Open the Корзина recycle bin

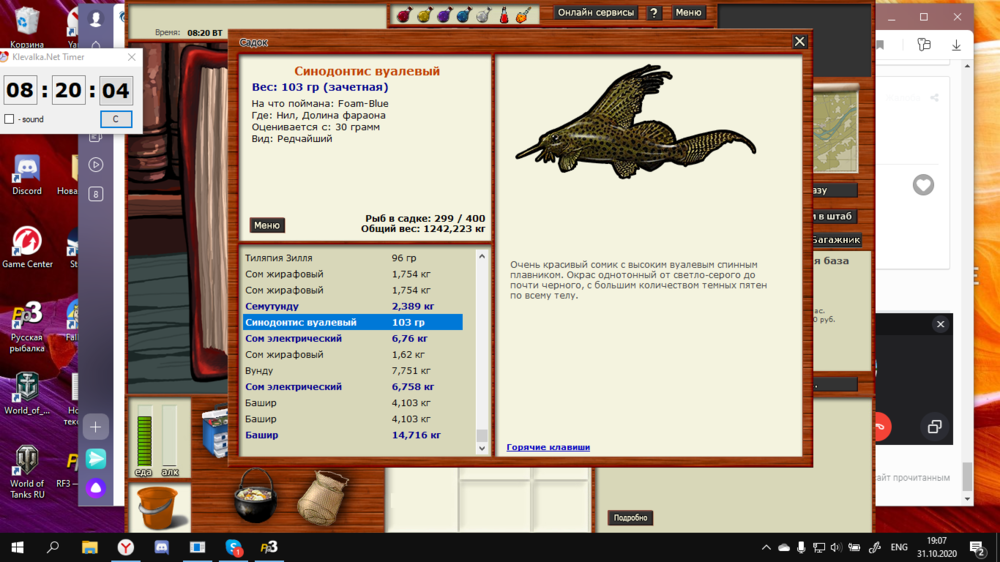(x=27, y=28)
